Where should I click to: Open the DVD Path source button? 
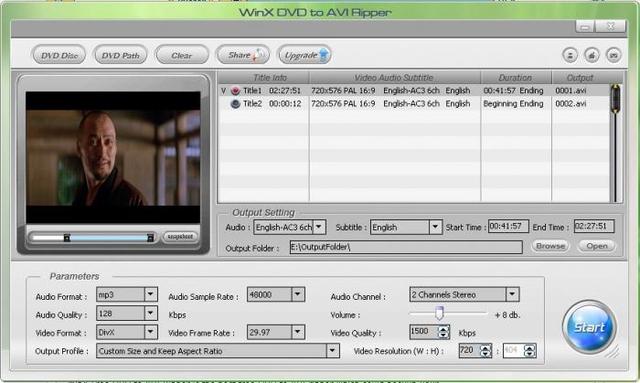[x=120, y=55]
